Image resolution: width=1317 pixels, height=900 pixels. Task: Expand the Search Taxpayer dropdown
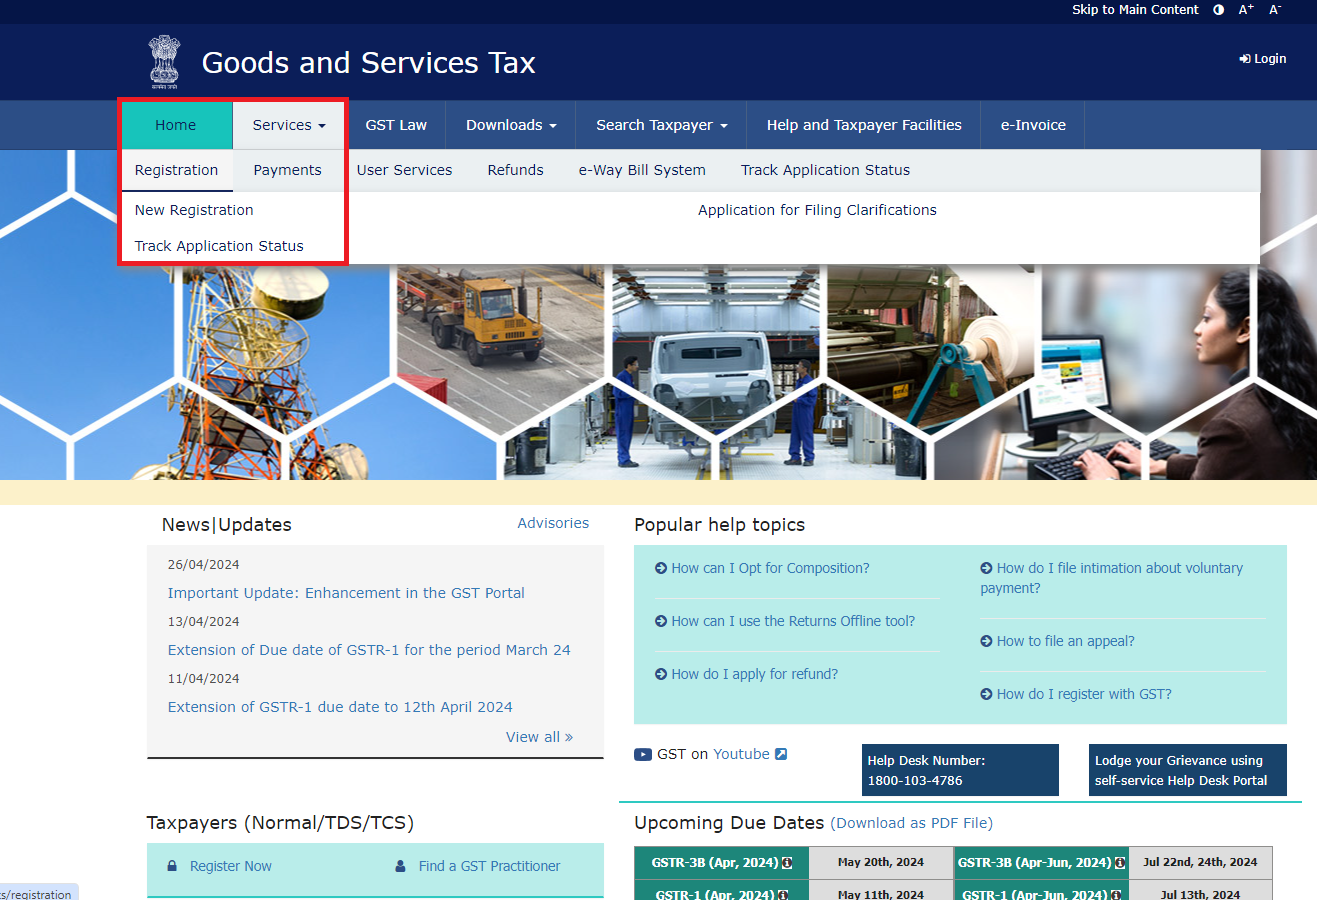[x=659, y=124]
